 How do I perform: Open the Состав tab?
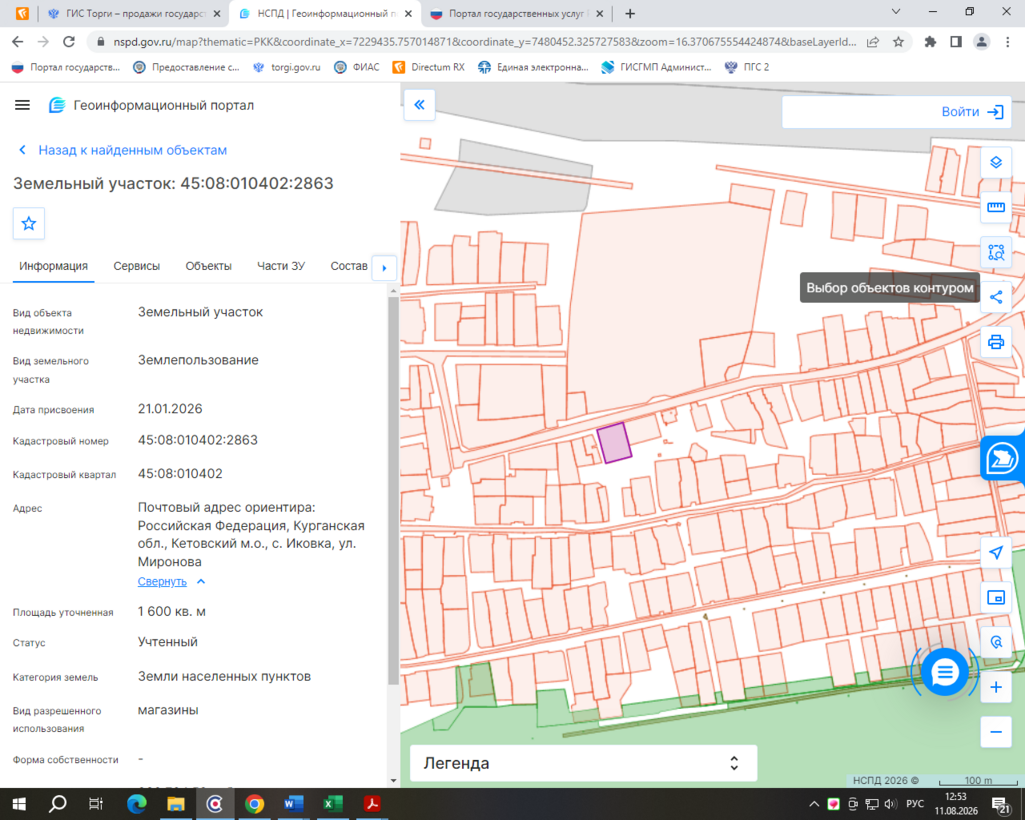click(x=348, y=266)
